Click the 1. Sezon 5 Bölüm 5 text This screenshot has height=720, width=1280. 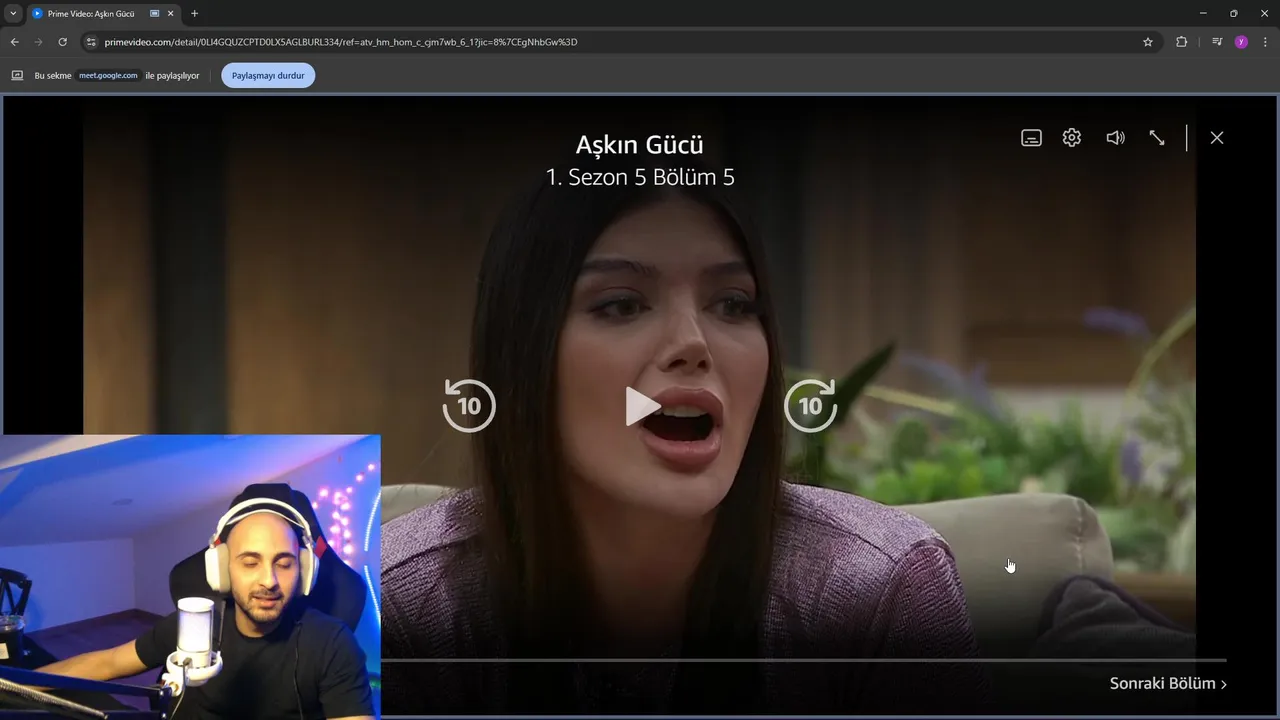(x=640, y=177)
